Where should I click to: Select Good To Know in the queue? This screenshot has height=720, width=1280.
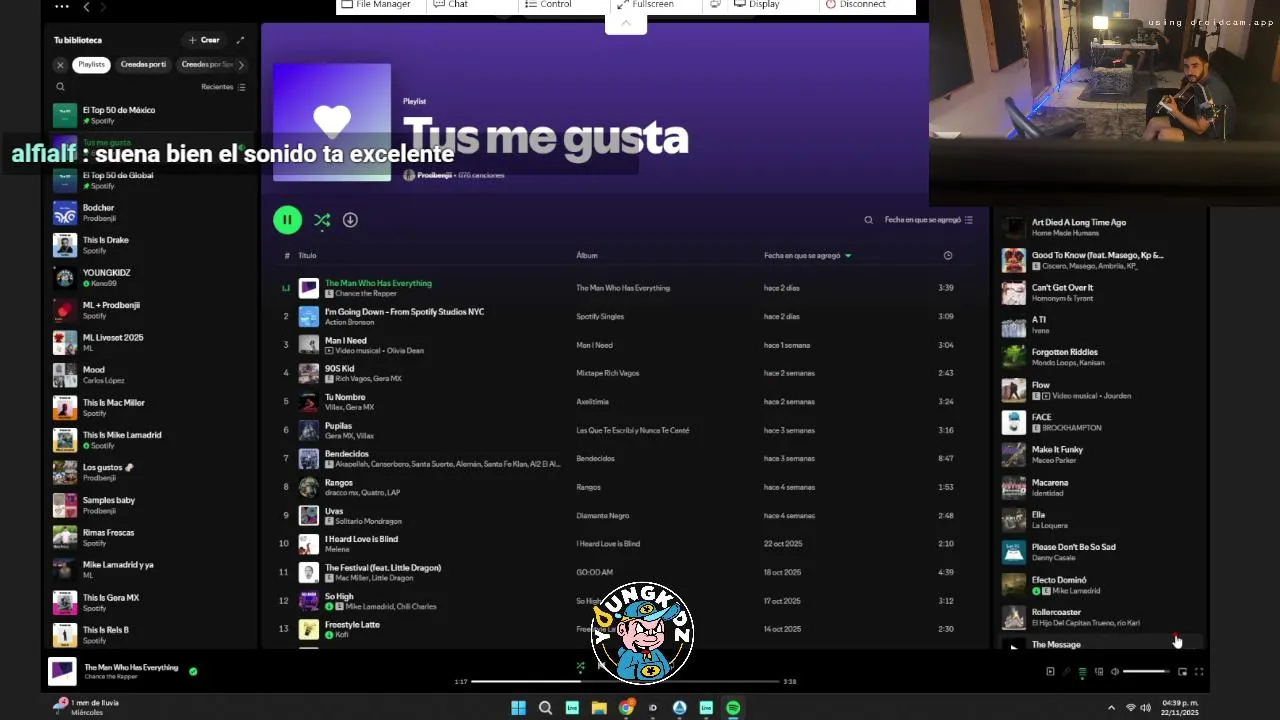tap(1100, 260)
